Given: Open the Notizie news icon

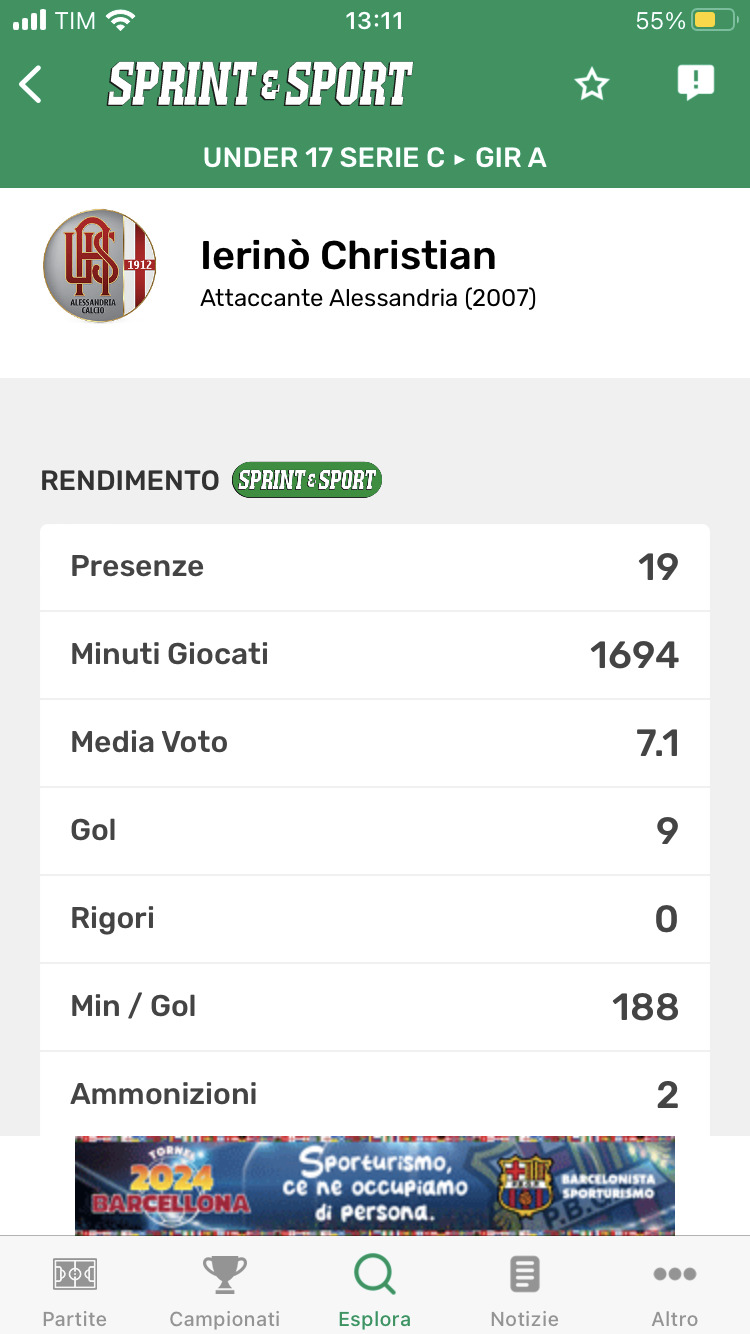Looking at the screenshot, I should tap(524, 1274).
